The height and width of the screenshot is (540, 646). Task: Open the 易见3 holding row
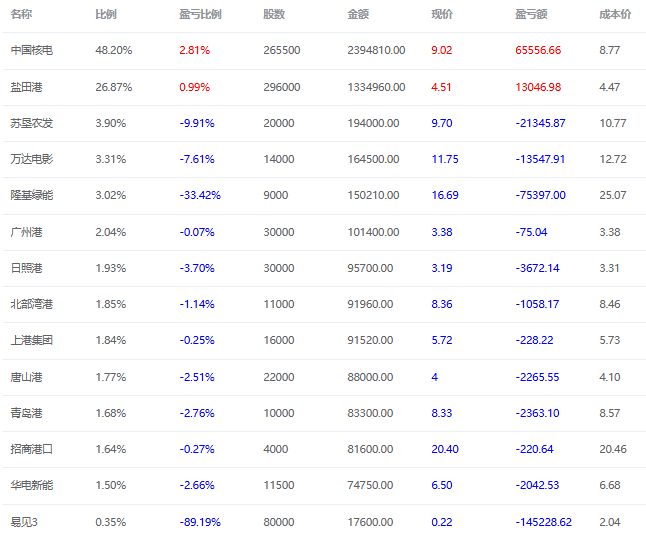[x=324, y=522]
